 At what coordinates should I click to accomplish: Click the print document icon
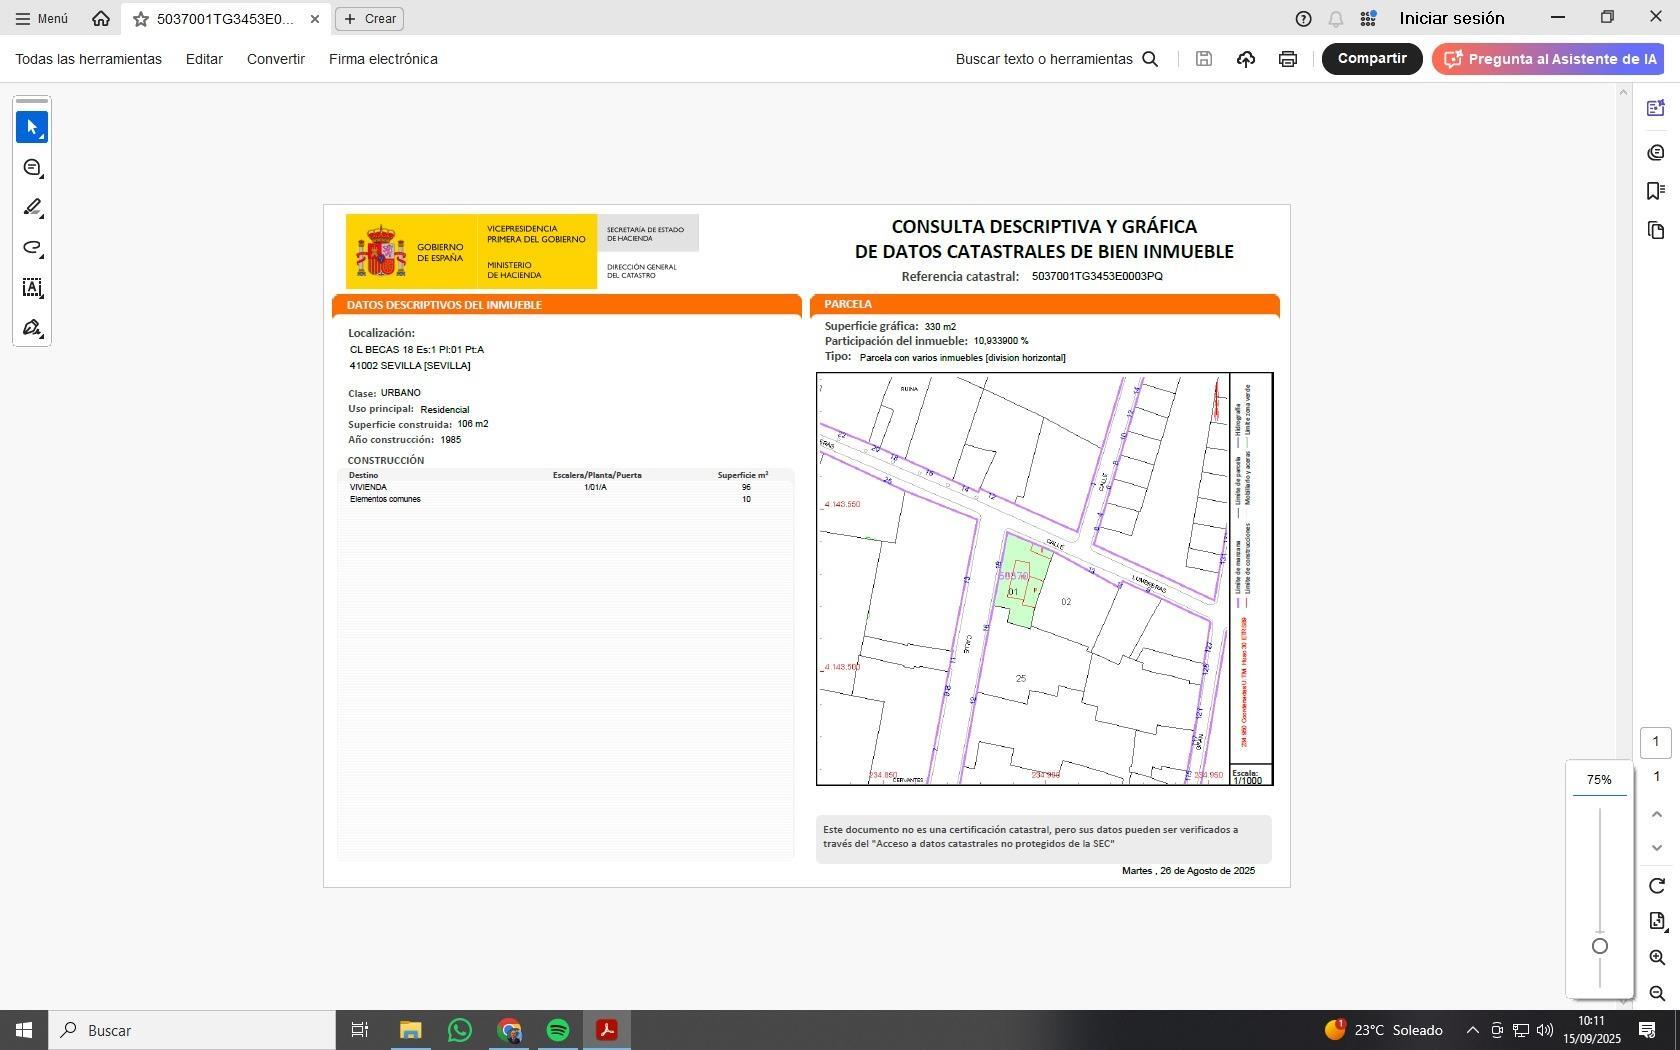1287,59
